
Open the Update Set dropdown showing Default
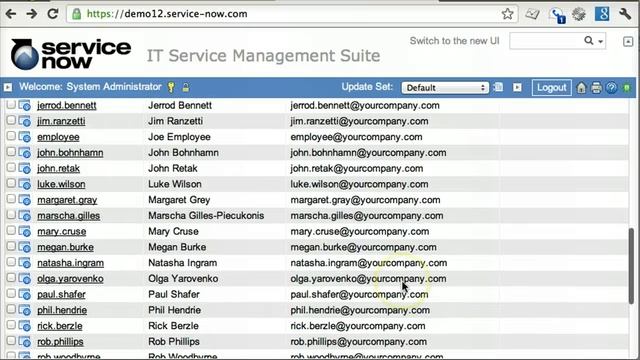point(445,88)
